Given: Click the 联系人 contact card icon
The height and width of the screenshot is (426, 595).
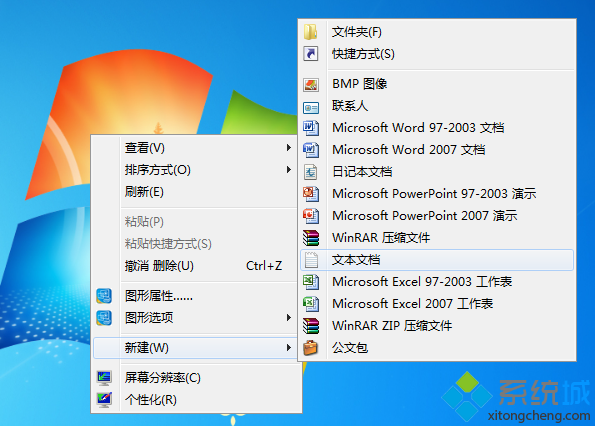Looking at the screenshot, I should 311,108.
